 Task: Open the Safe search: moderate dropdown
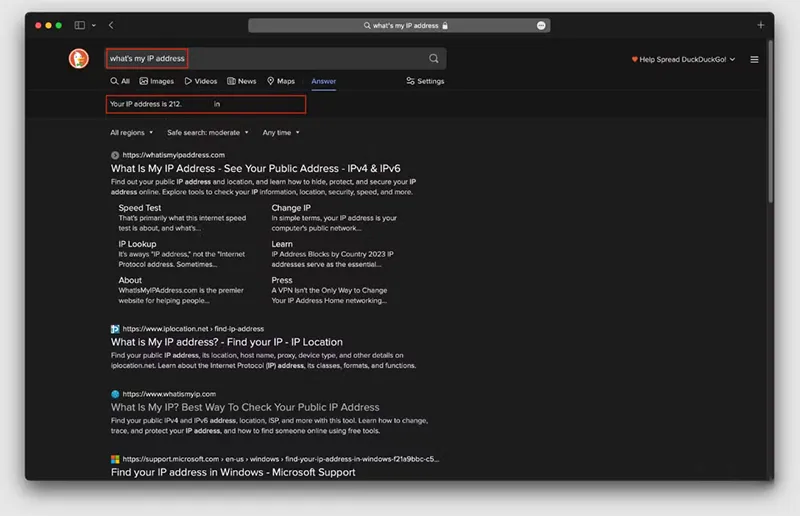[x=207, y=132]
